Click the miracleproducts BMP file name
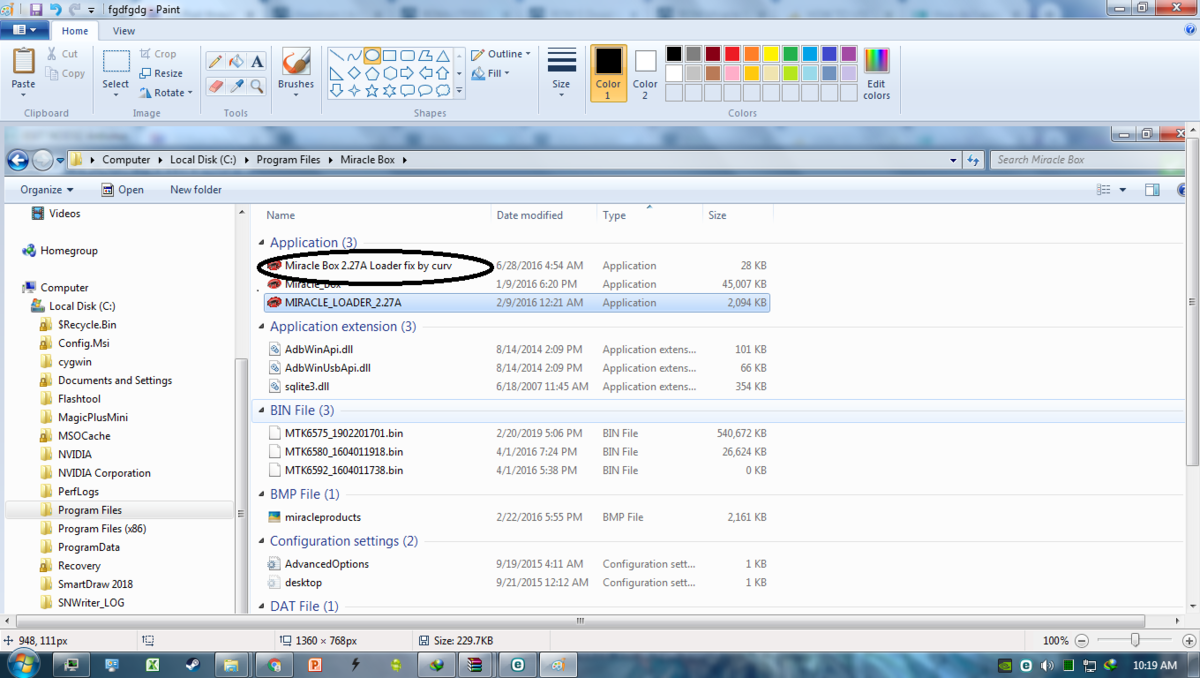 pyautogui.click(x=322, y=517)
